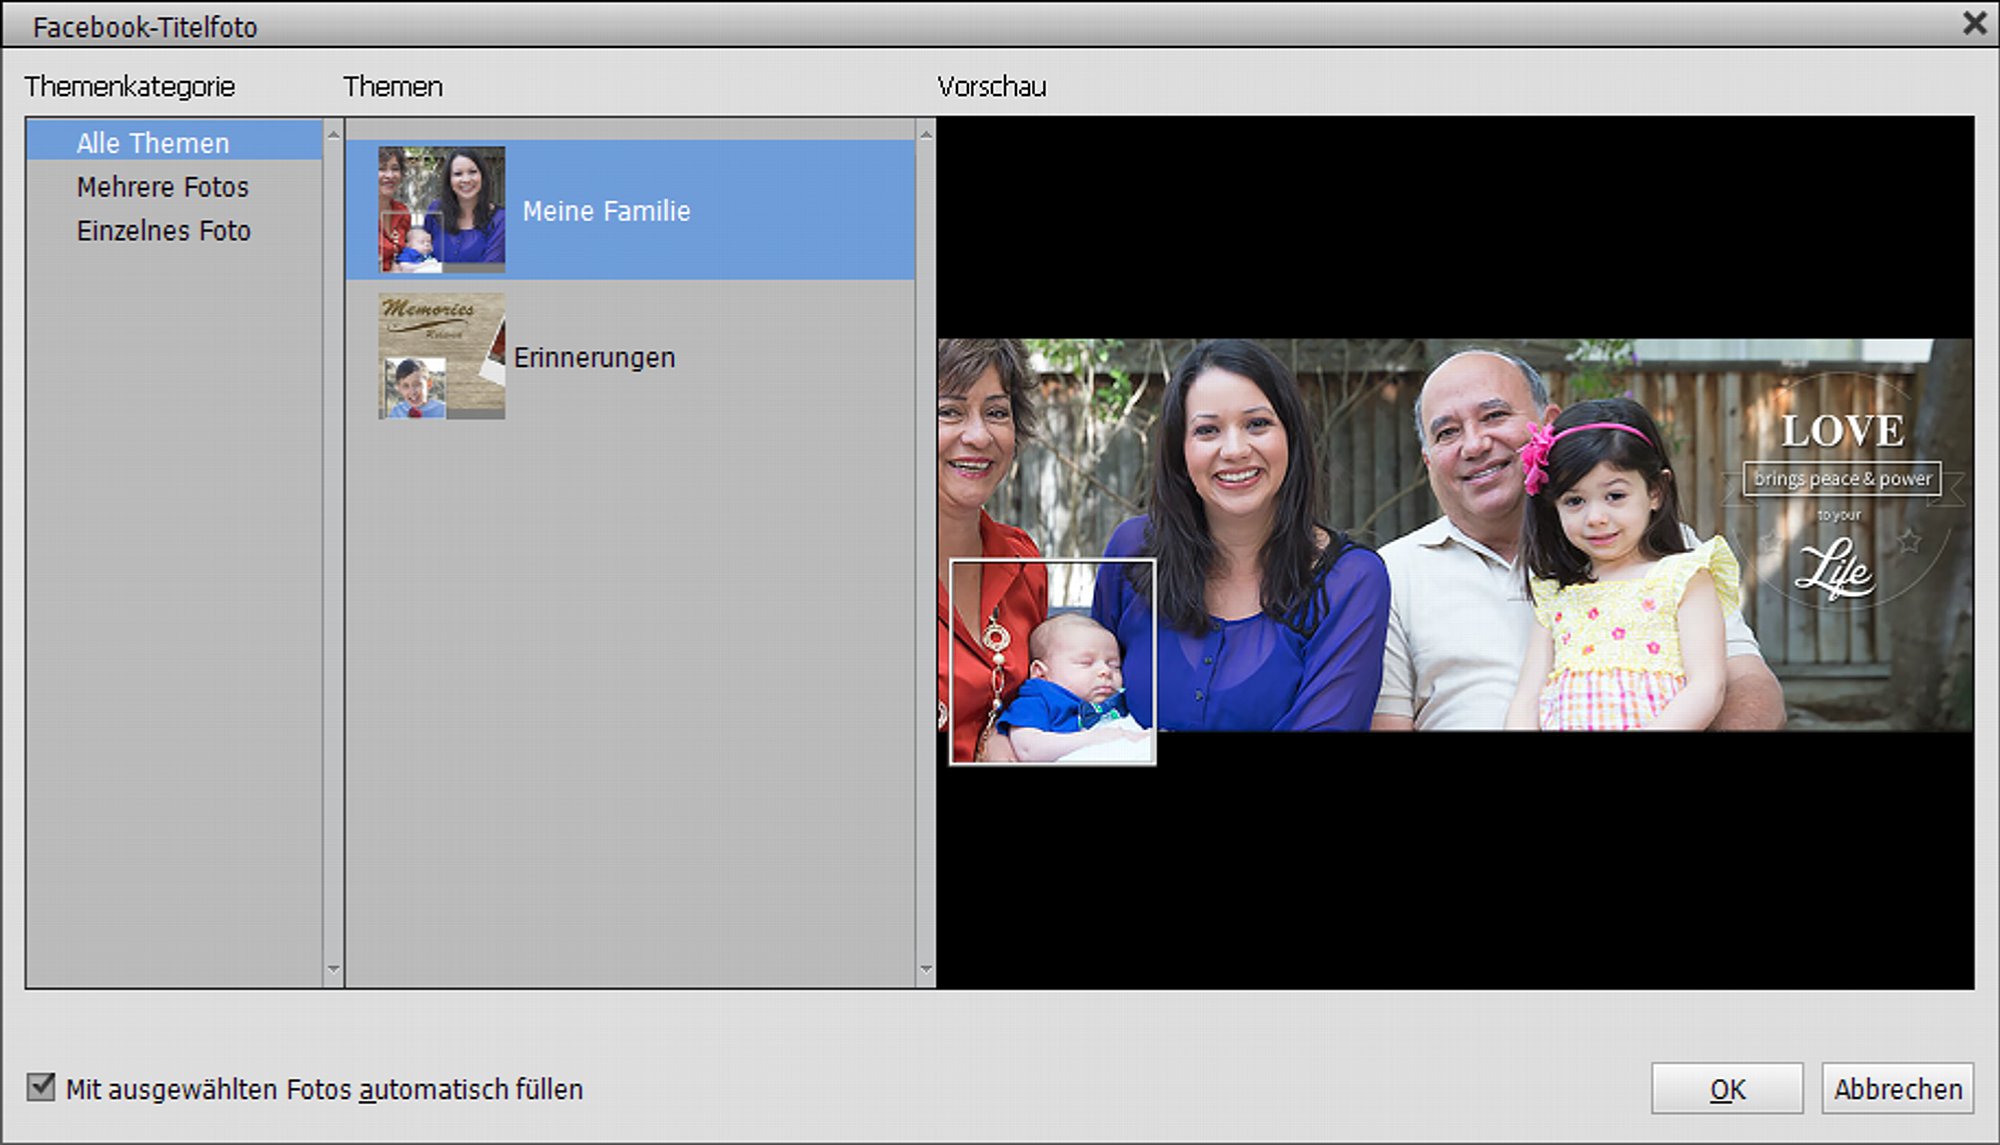Cancel via the Abbrechen button
Image resolution: width=2000 pixels, height=1145 pixels.
pyautogui.click(x=1897, y=1088)
